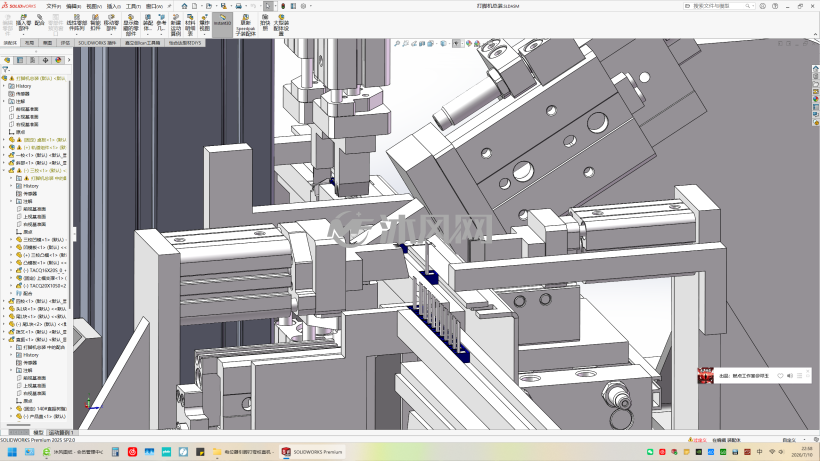The image size is (820, 461).
Task: Click the Rebuild traffic light icon
Action: [x=283, y=6]
